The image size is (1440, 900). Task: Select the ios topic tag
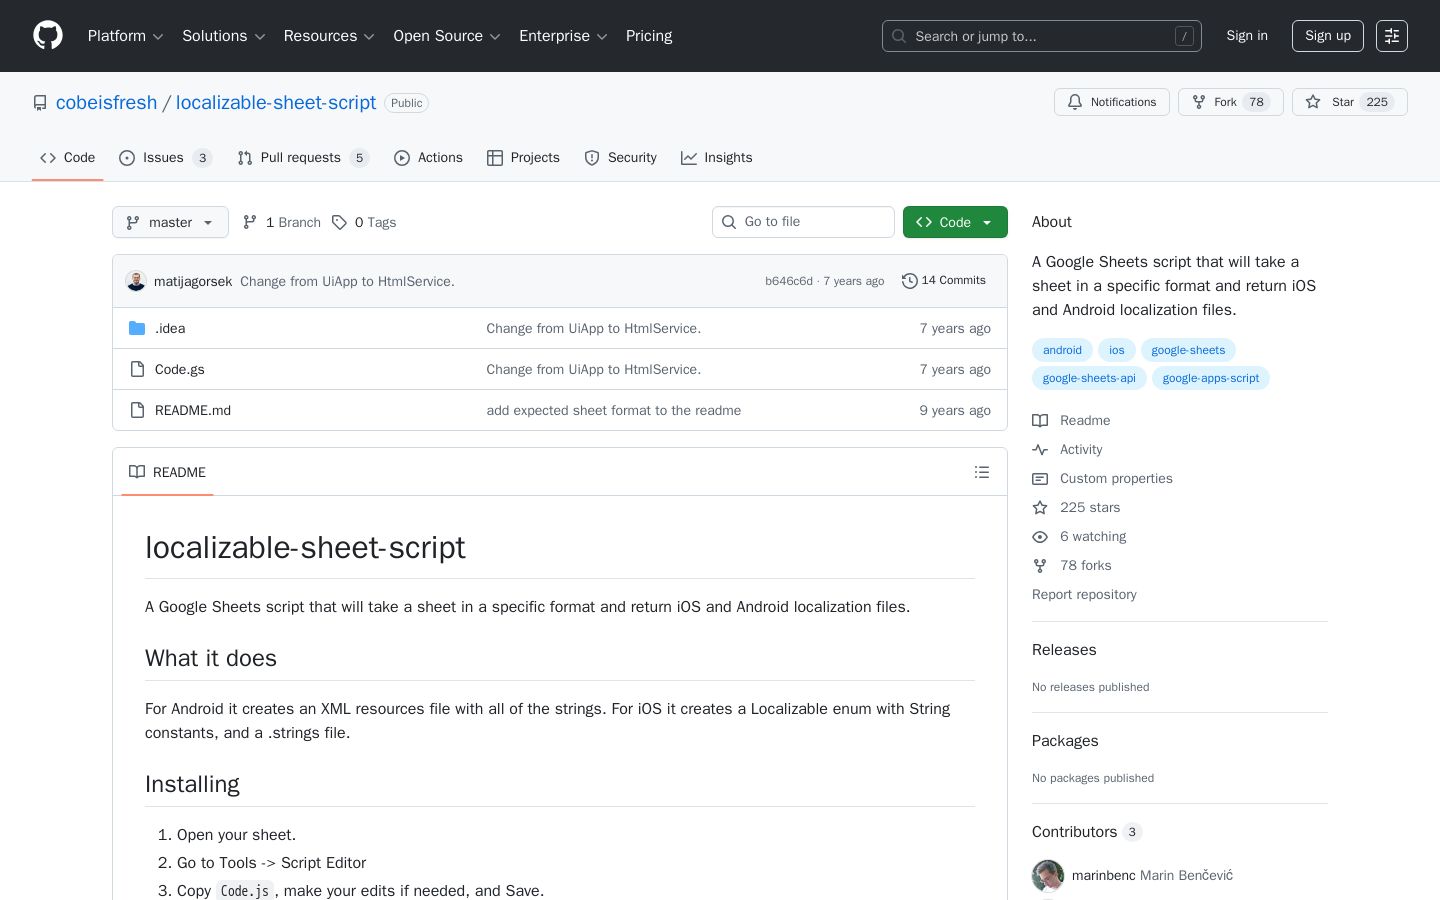[1117, 350]
